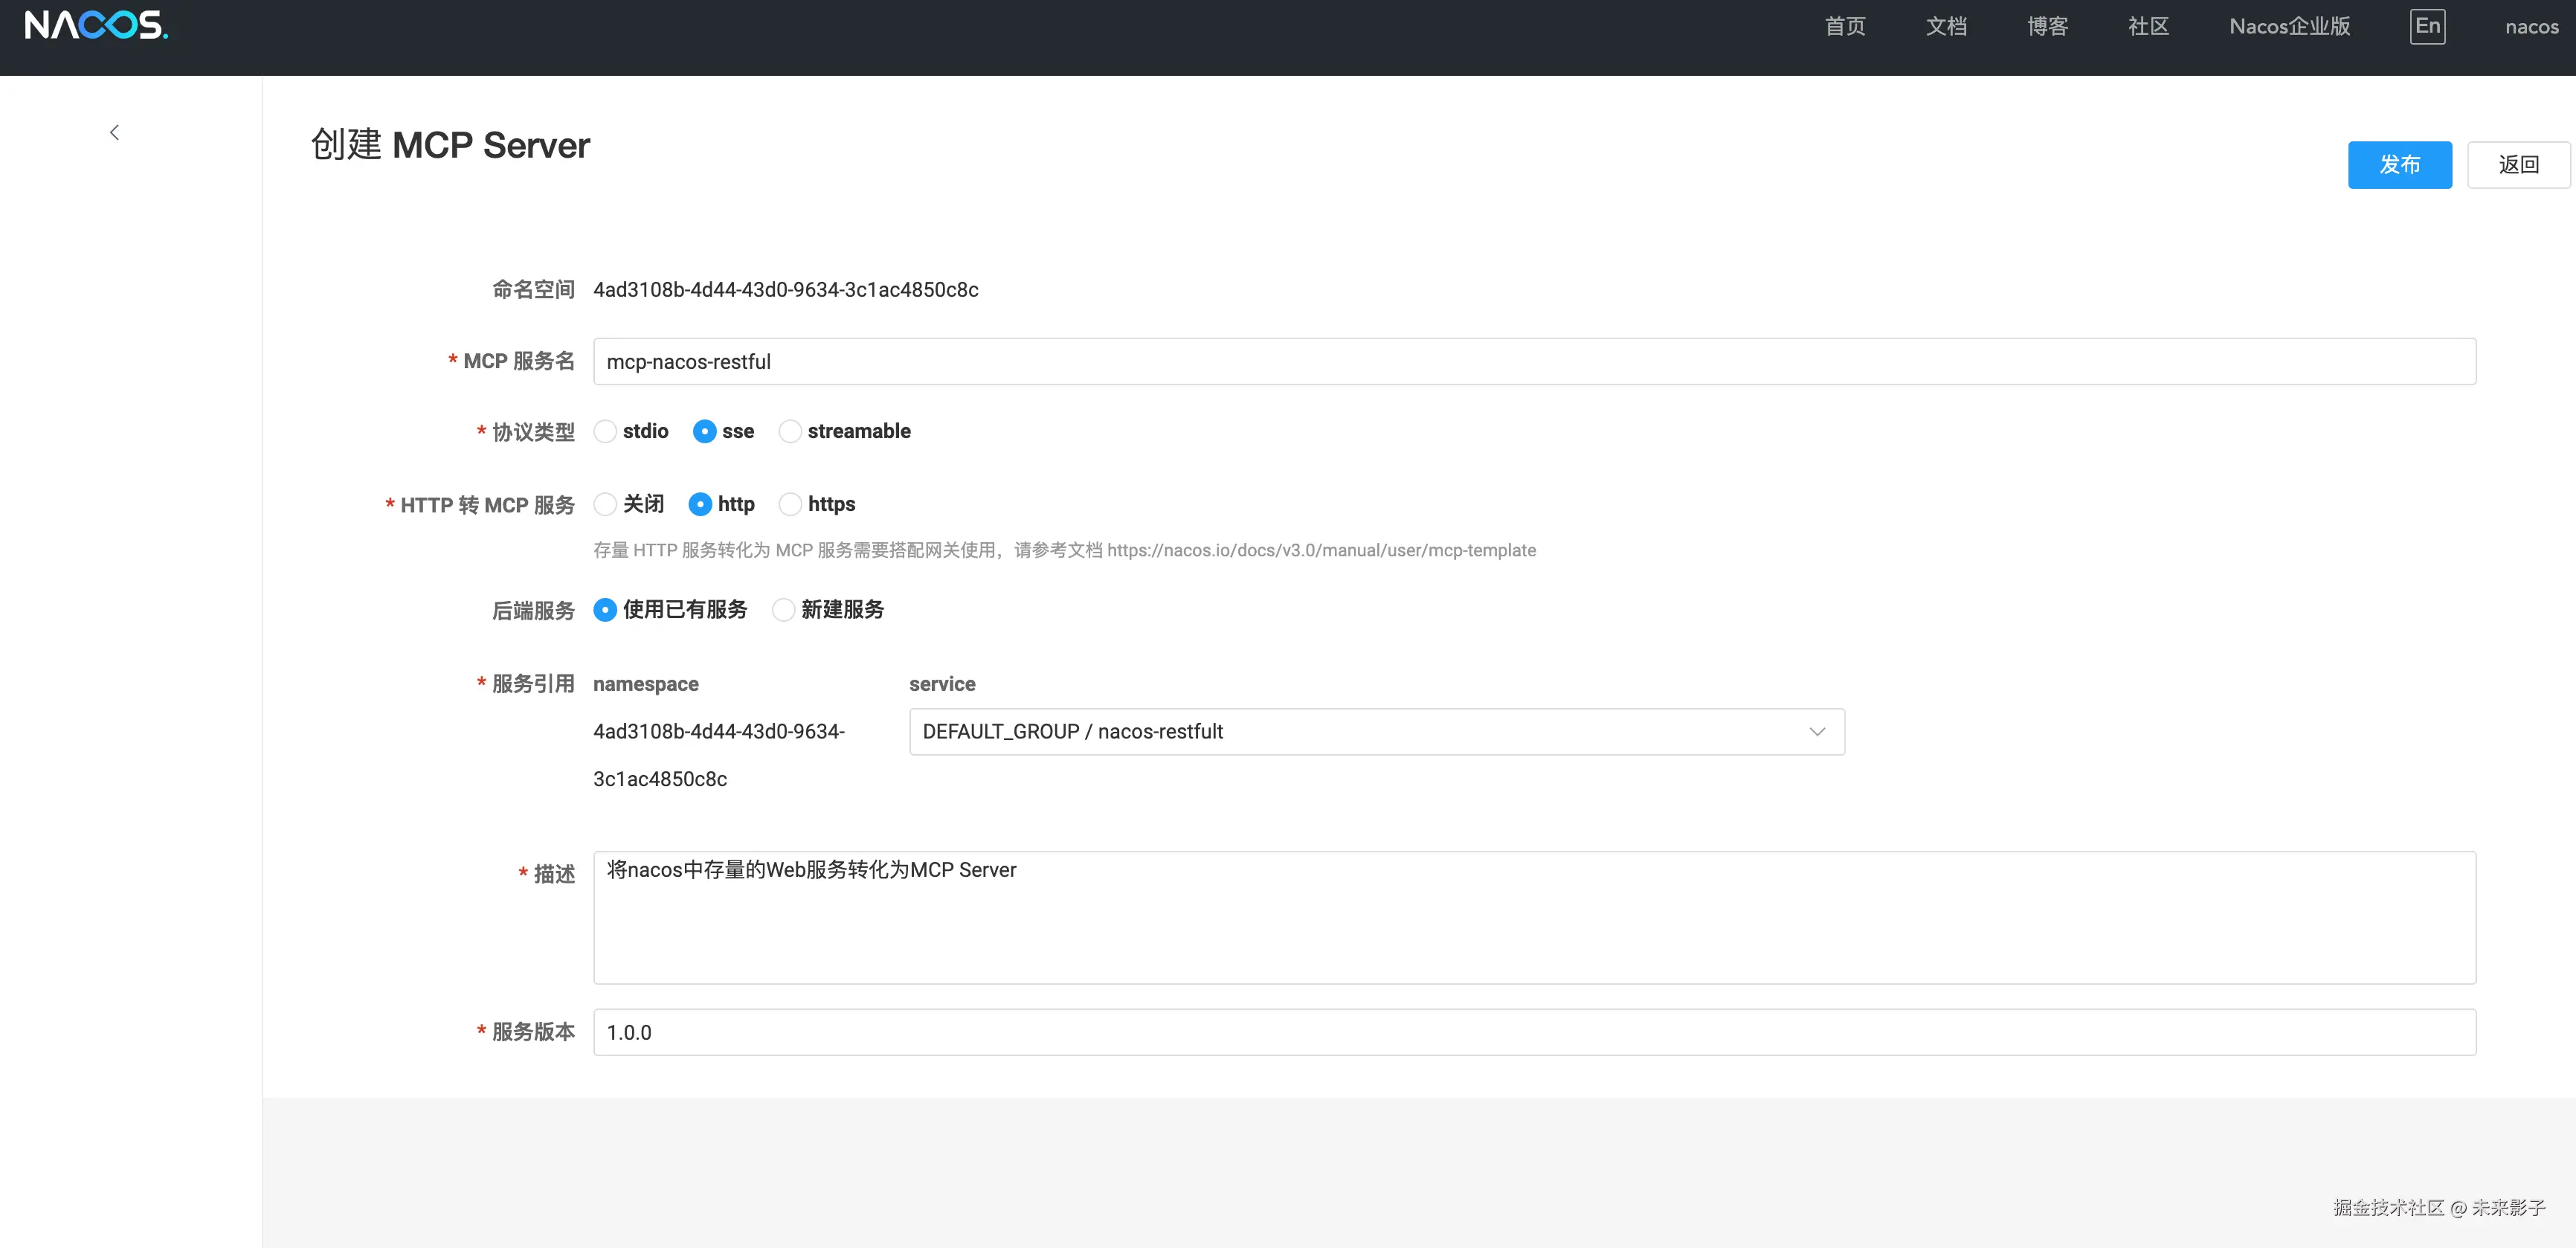
Task: Open 文档 in top navigation
Action: coord(1946,27)
